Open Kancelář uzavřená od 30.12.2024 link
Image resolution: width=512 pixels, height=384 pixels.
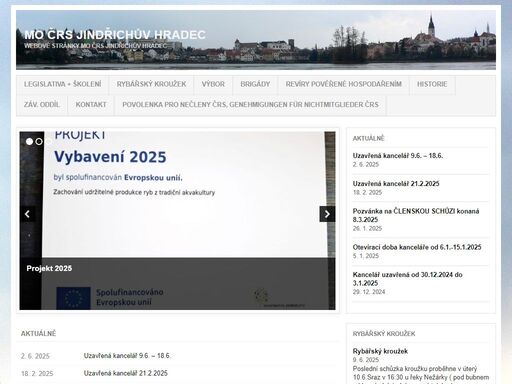407,279
